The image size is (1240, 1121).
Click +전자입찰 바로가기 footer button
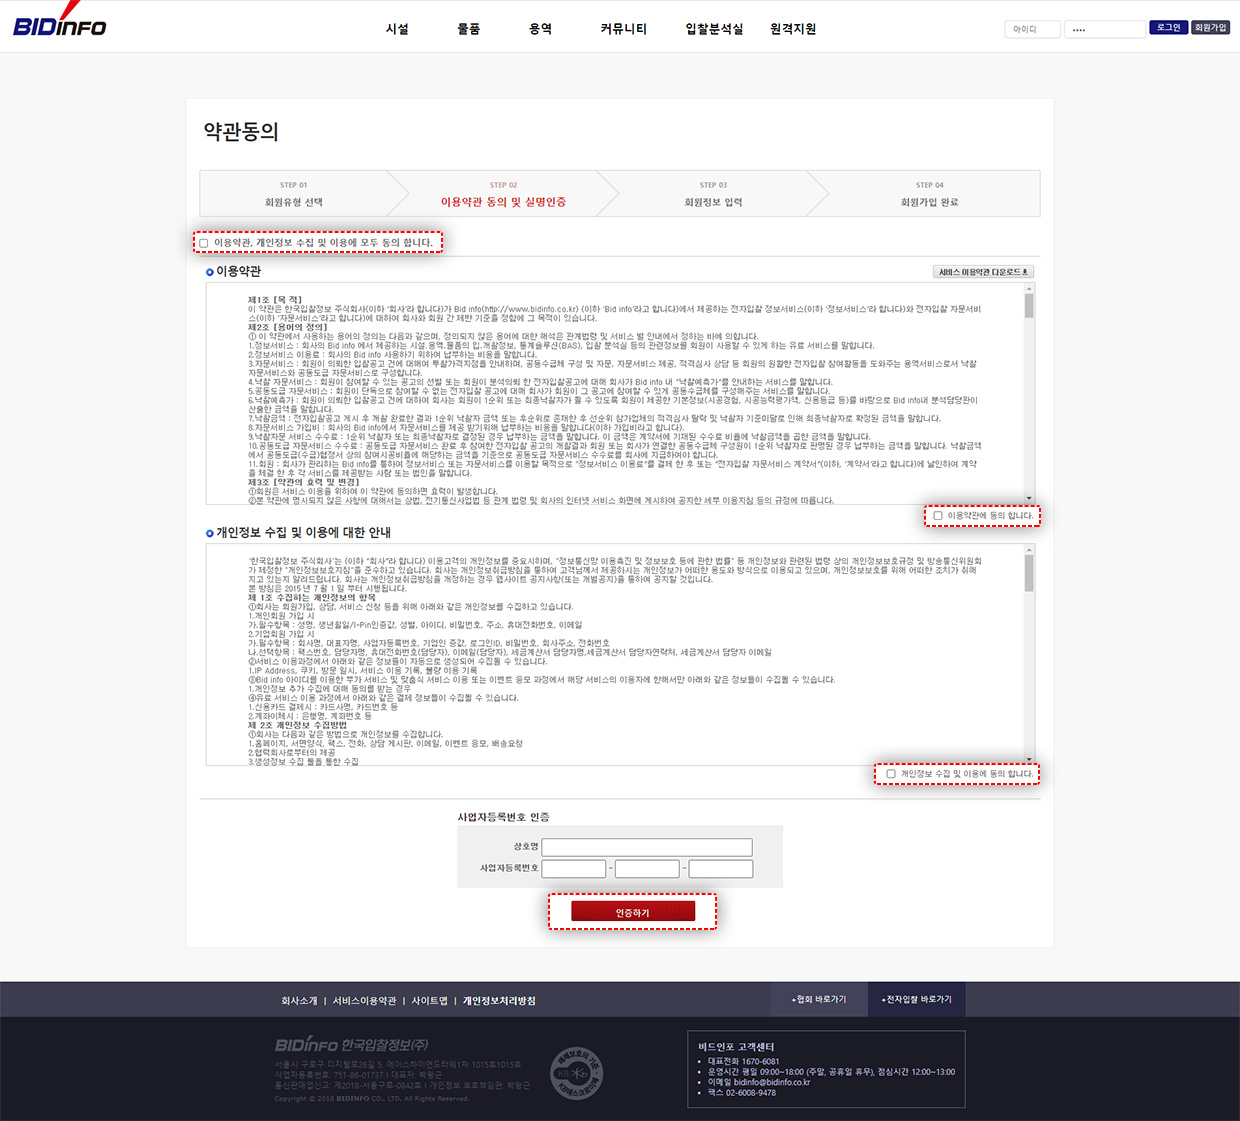point(916,999)
